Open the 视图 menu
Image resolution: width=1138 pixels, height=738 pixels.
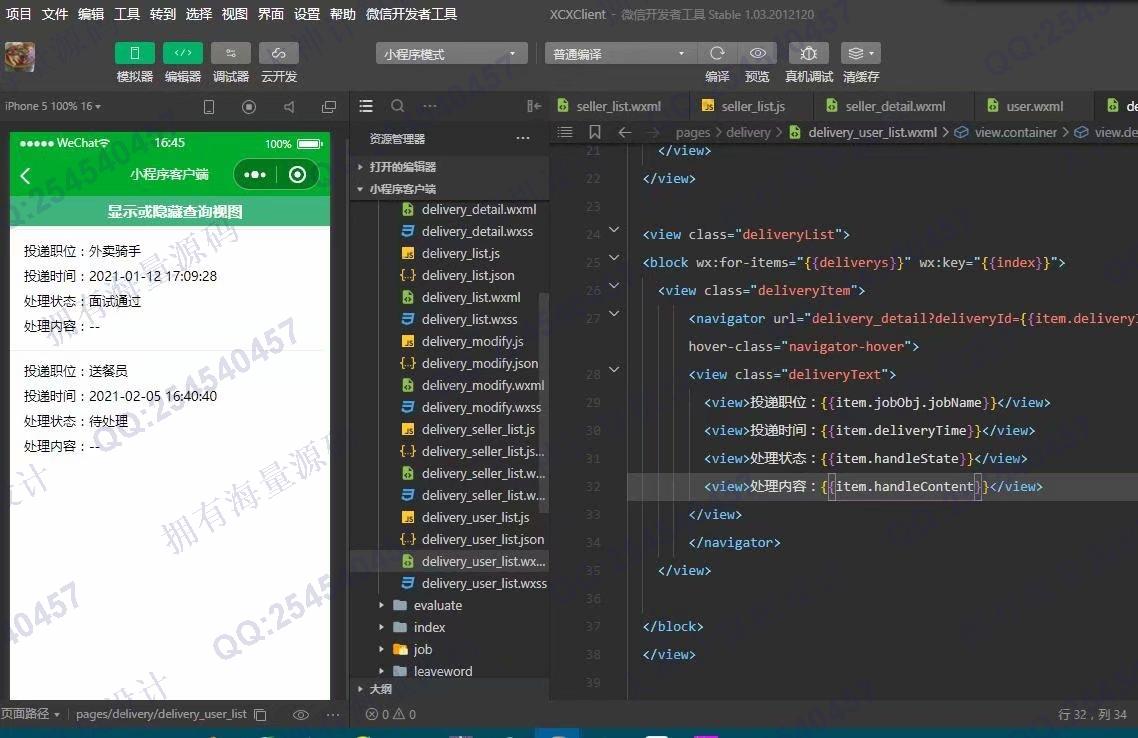point(234,14)
